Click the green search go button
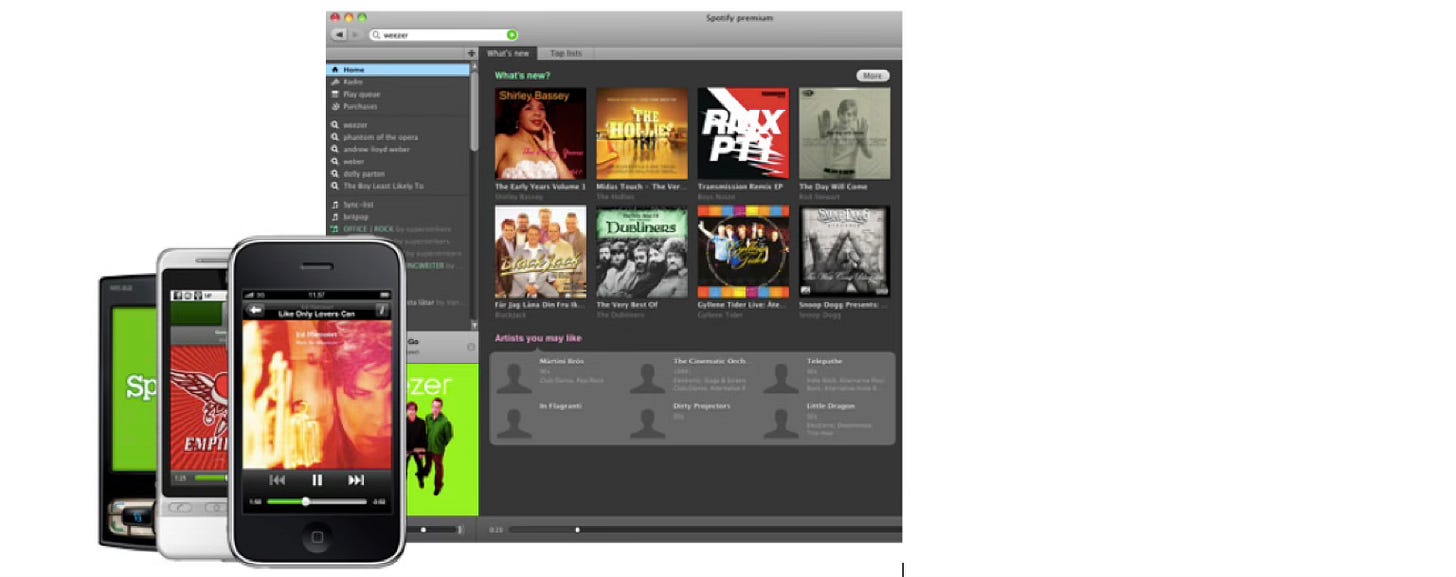Screen dimensions: 1456x577 point(512,35)
